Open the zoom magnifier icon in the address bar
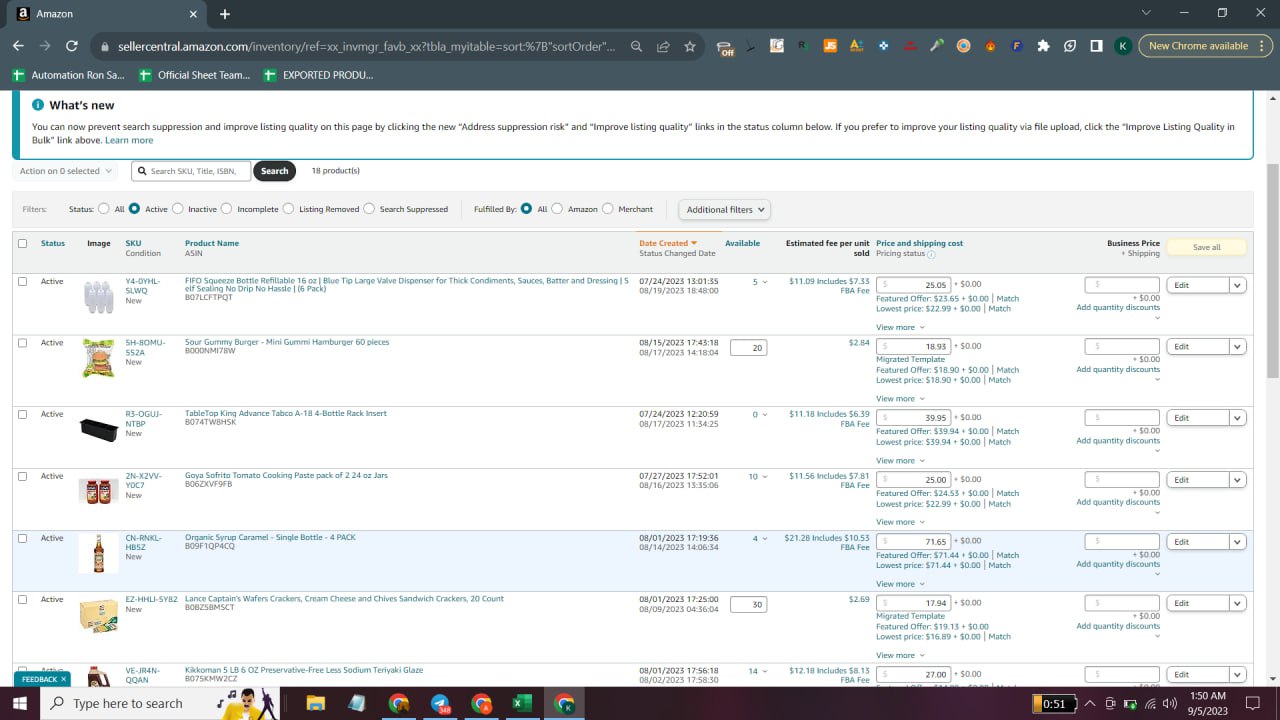1280x720 pixels. [637, 46]
